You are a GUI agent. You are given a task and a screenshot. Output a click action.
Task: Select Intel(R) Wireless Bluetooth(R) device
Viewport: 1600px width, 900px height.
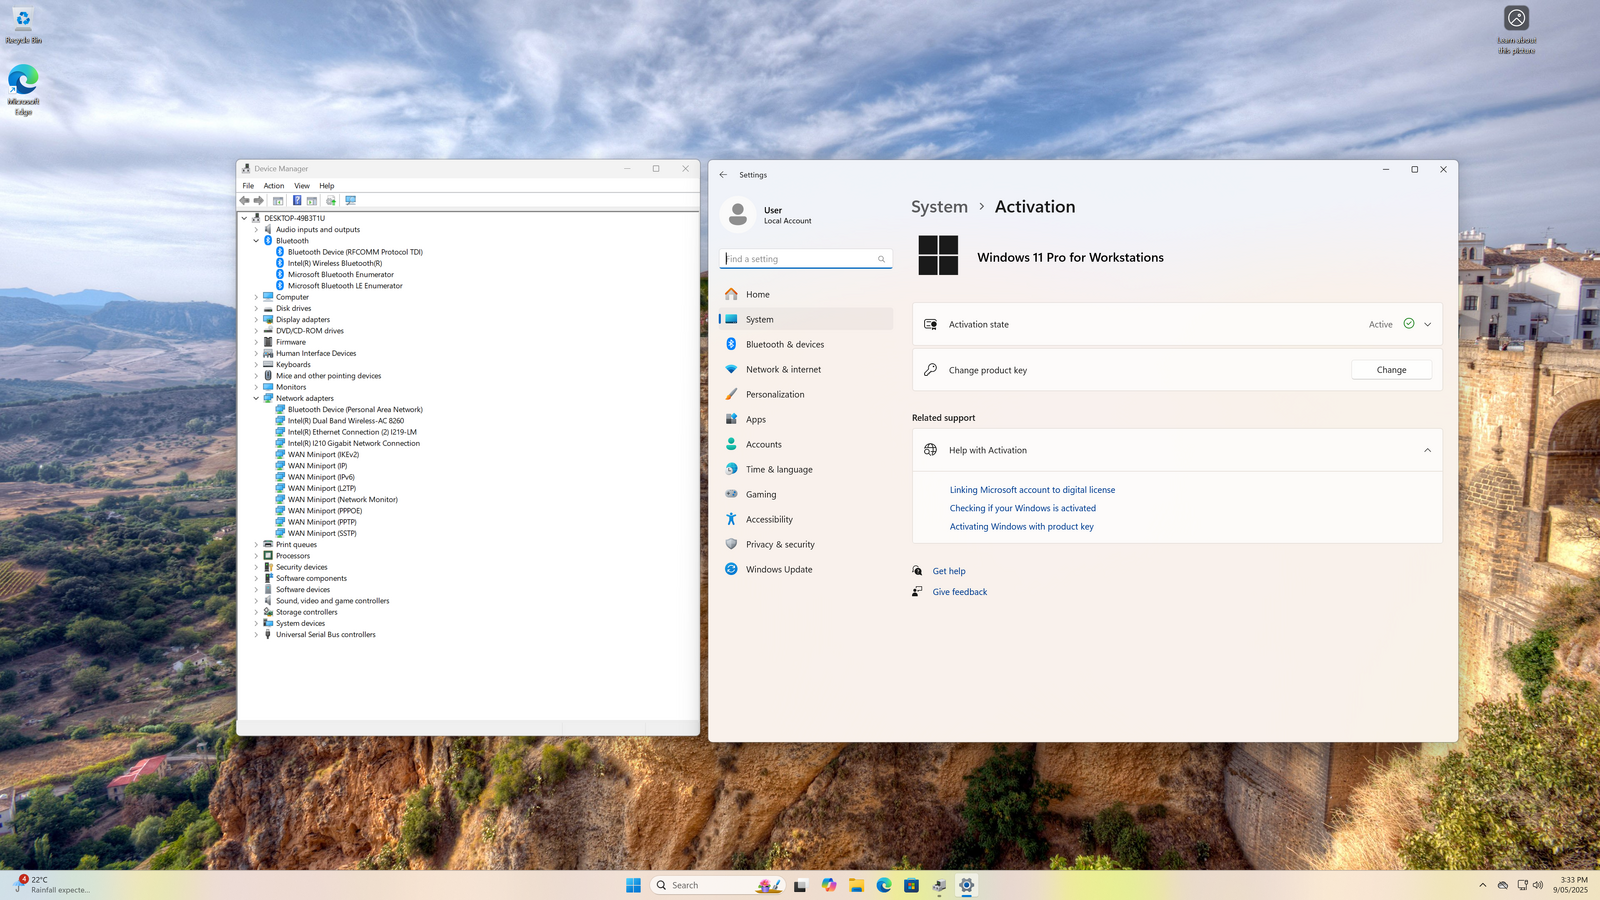(x=335, y=263)
